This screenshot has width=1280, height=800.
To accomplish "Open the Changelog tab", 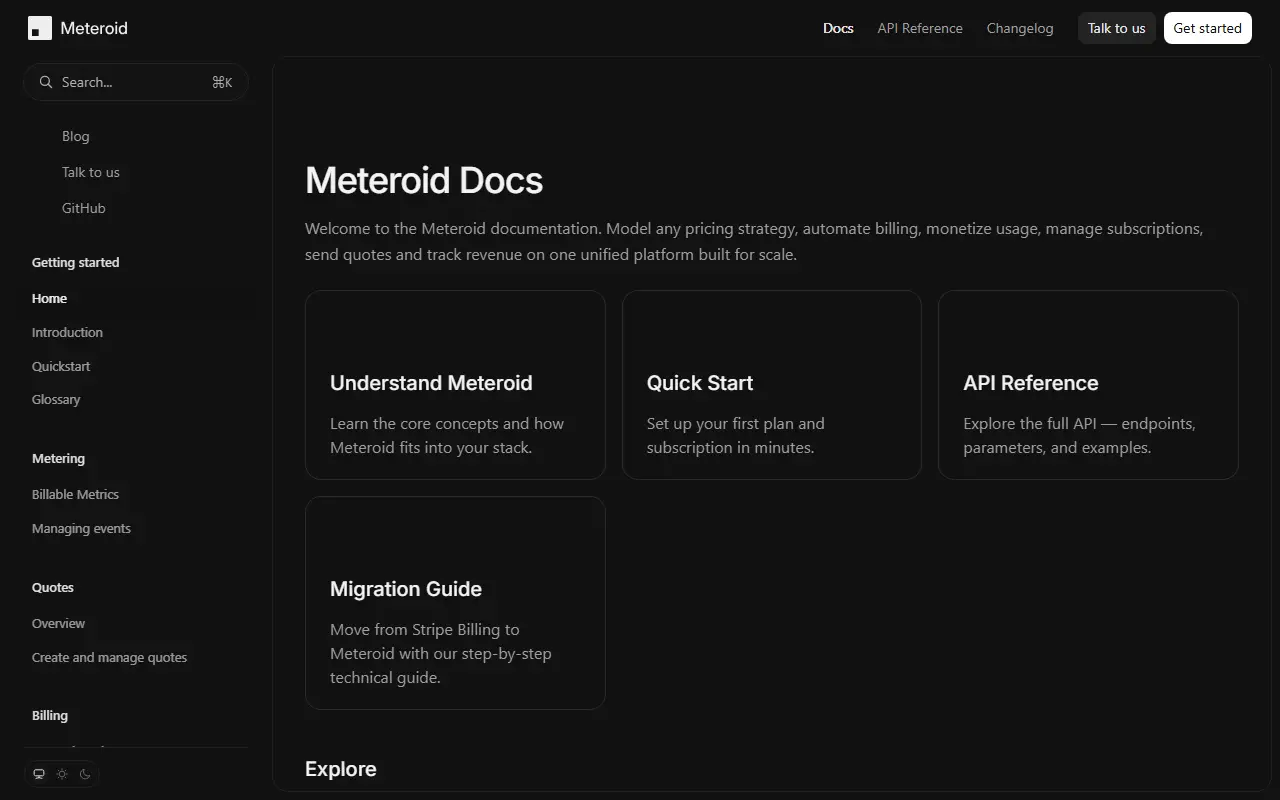I will click(x=1020, y=28).
